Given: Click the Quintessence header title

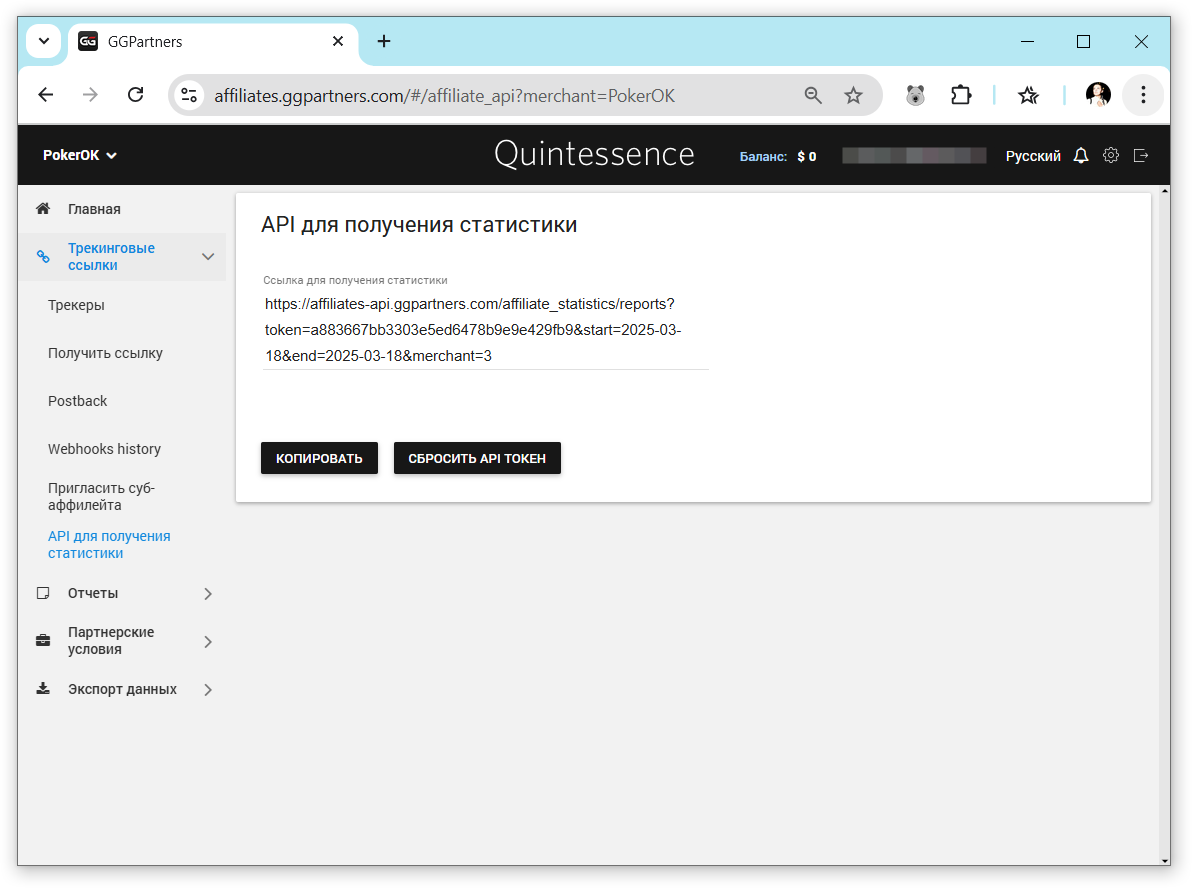Looking at the screenshot, I should 594,154.
